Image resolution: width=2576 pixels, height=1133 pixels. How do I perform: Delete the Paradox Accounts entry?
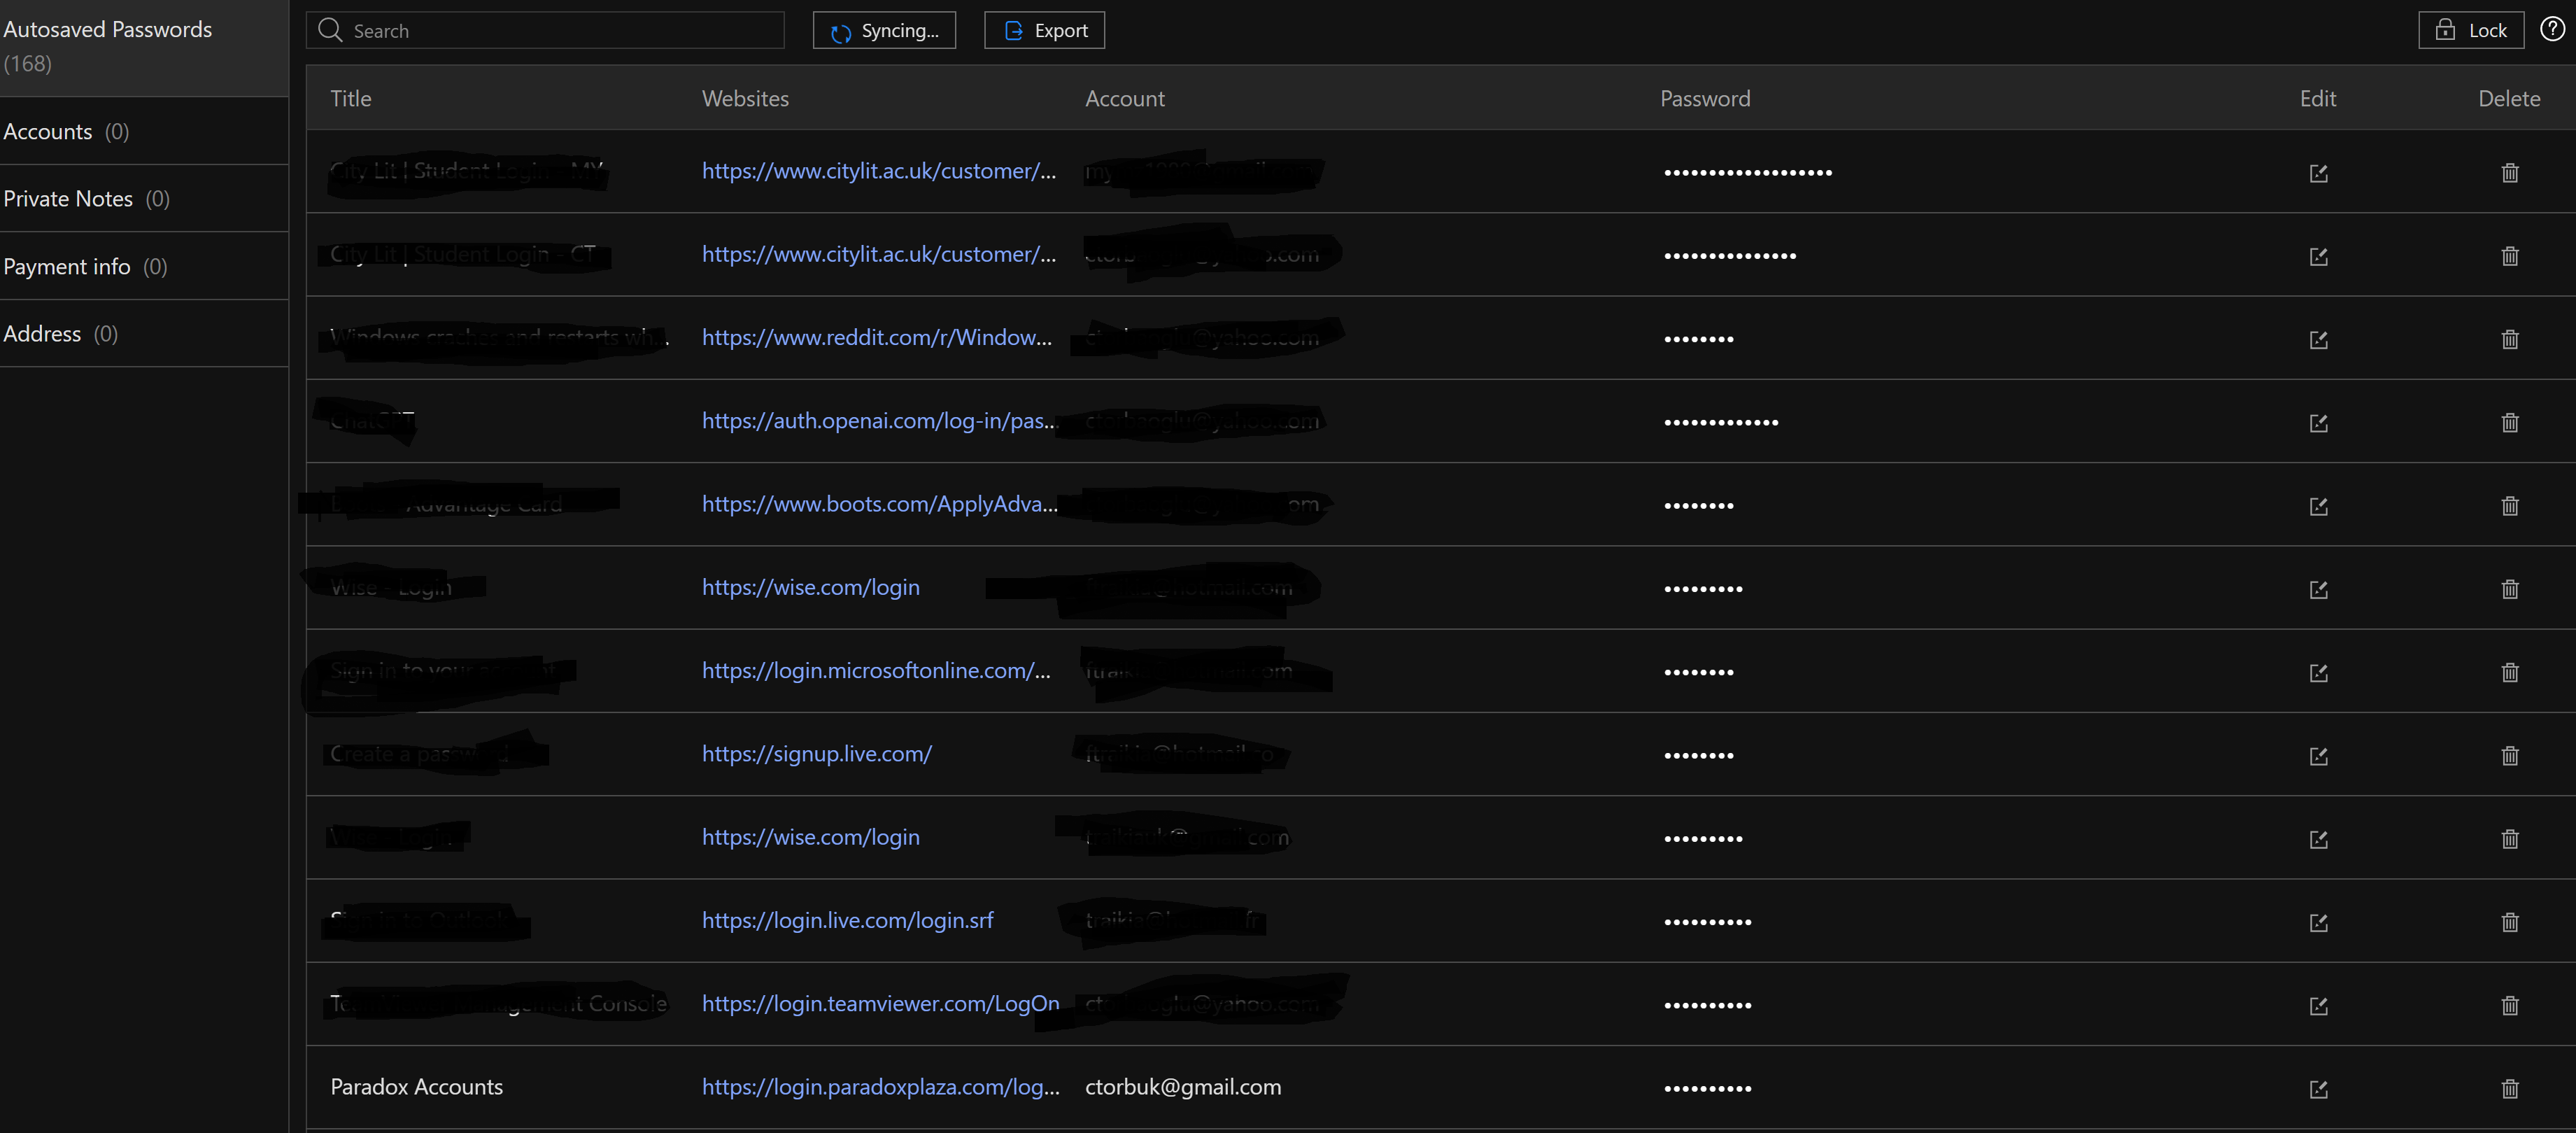(2509, 1088)
